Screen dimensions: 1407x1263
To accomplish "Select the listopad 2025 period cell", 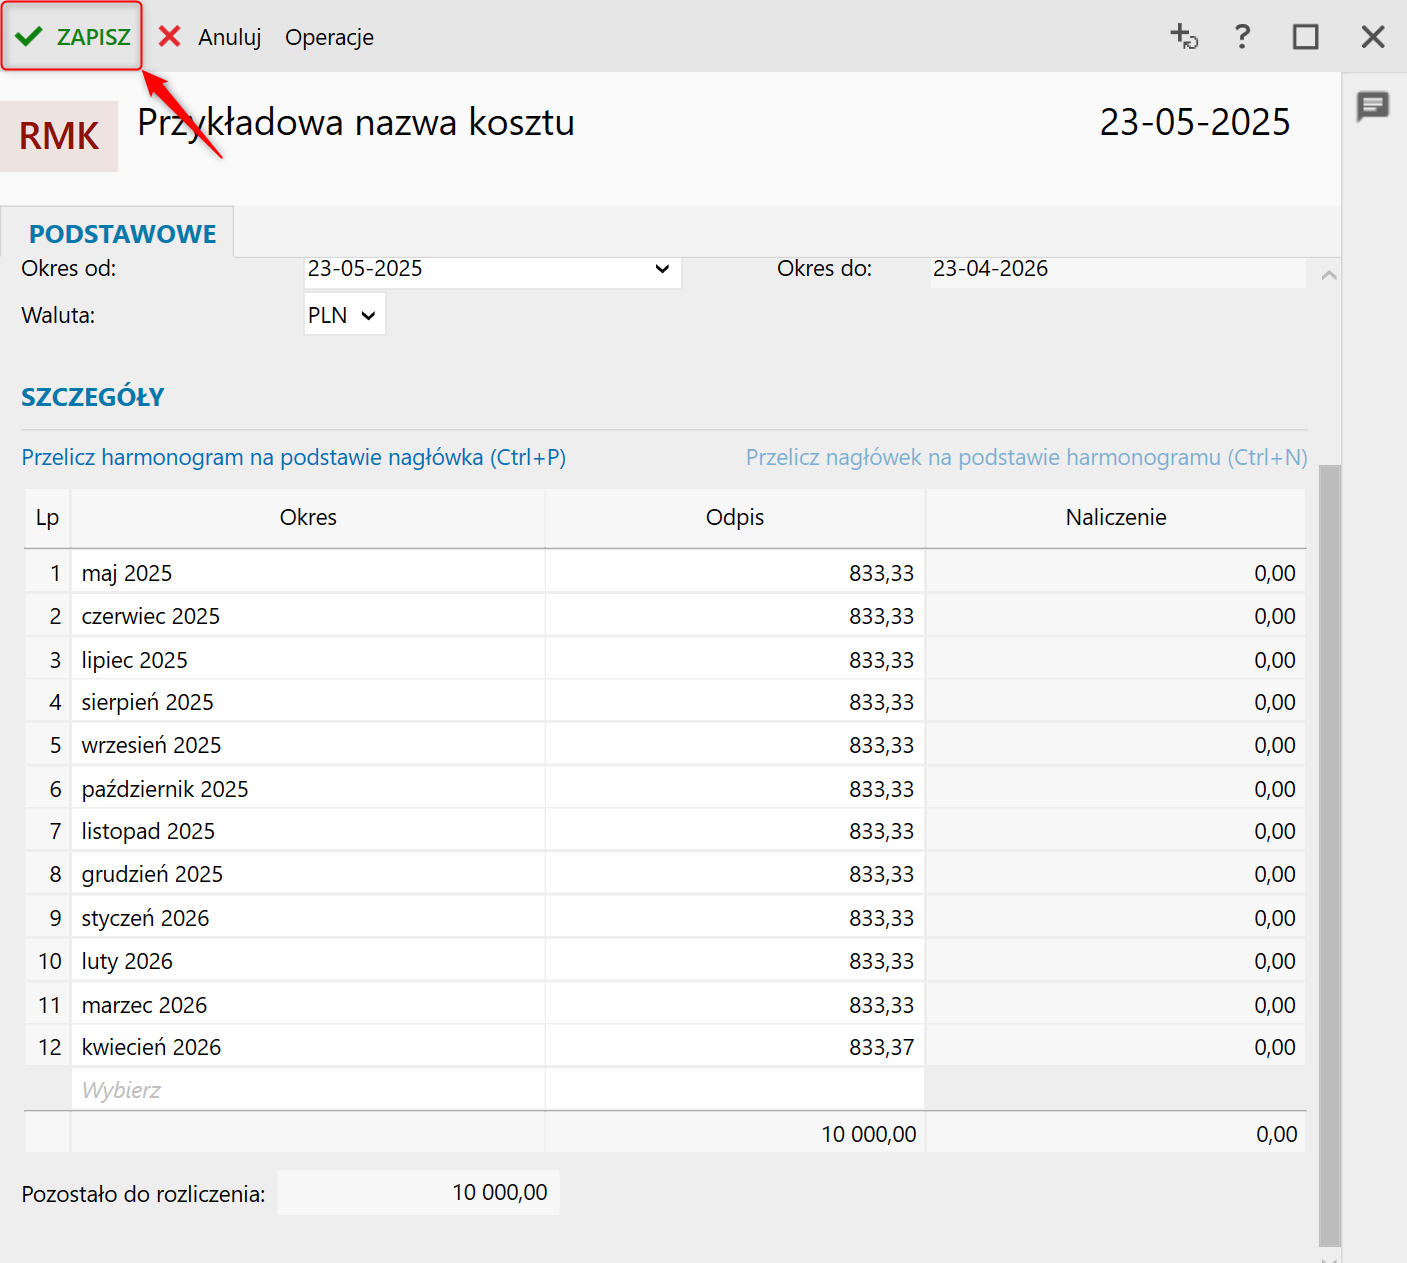I will click(308, 831).
